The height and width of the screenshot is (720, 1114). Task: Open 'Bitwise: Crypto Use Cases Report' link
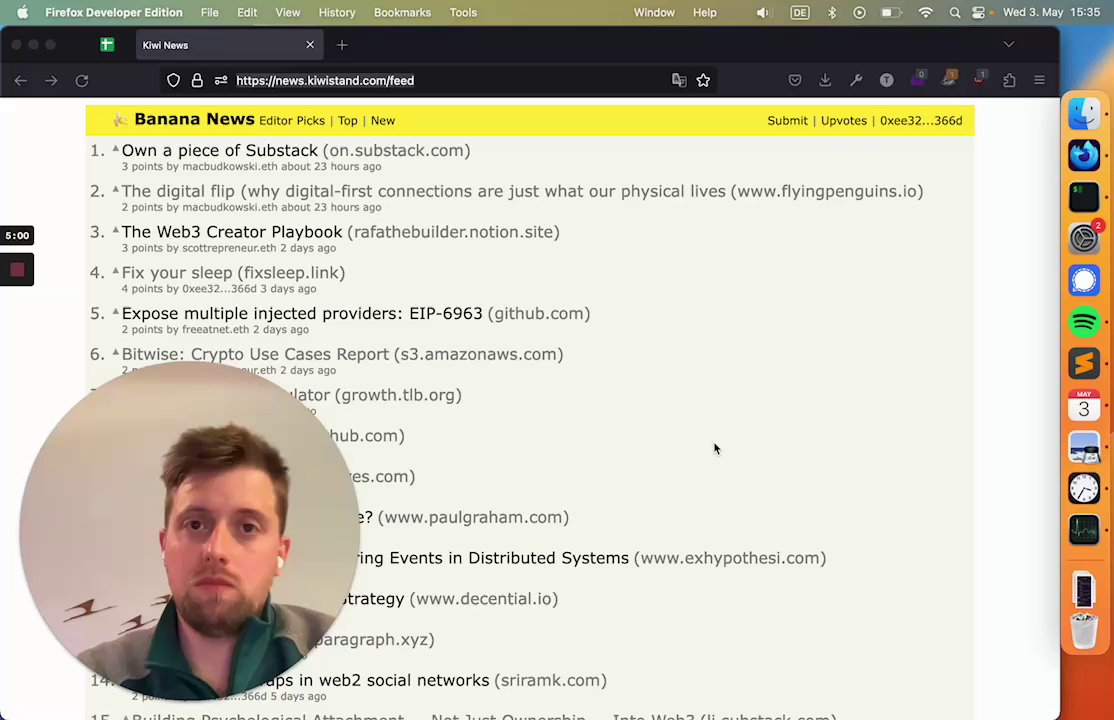255,354
